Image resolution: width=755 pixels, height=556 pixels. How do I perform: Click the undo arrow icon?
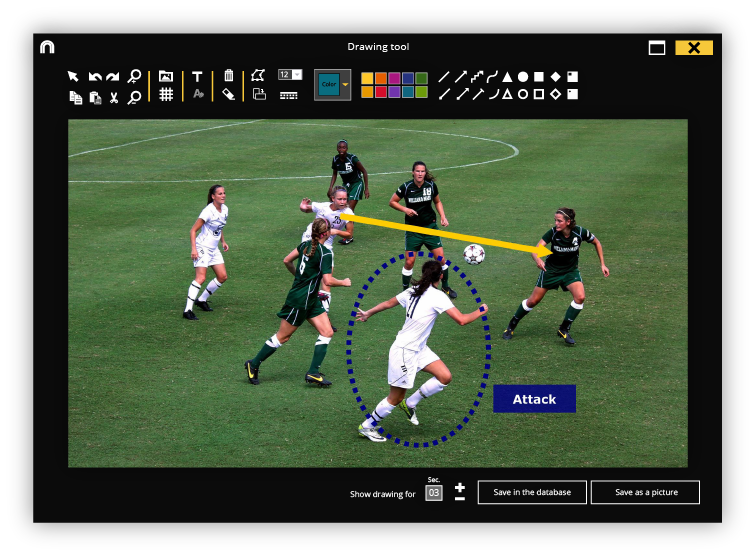[x=95, y=77]
